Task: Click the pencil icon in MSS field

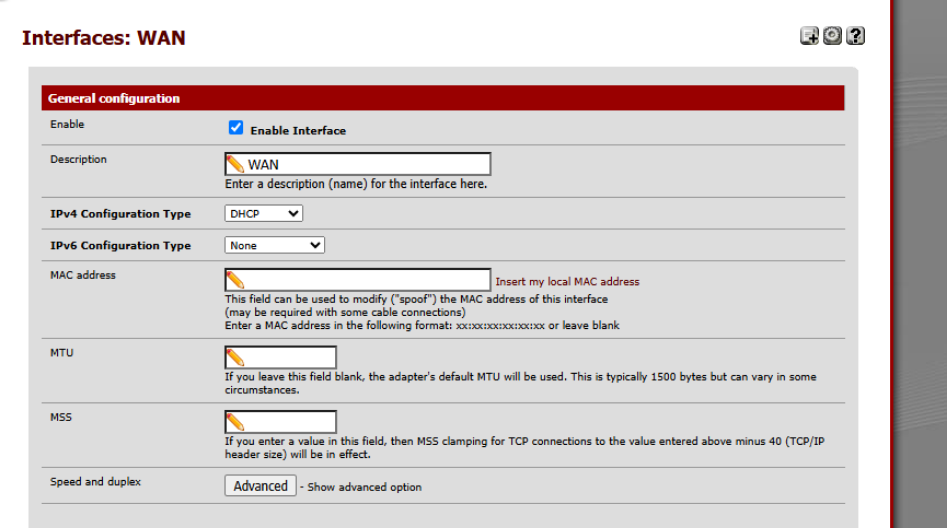Action: (235, 422)
